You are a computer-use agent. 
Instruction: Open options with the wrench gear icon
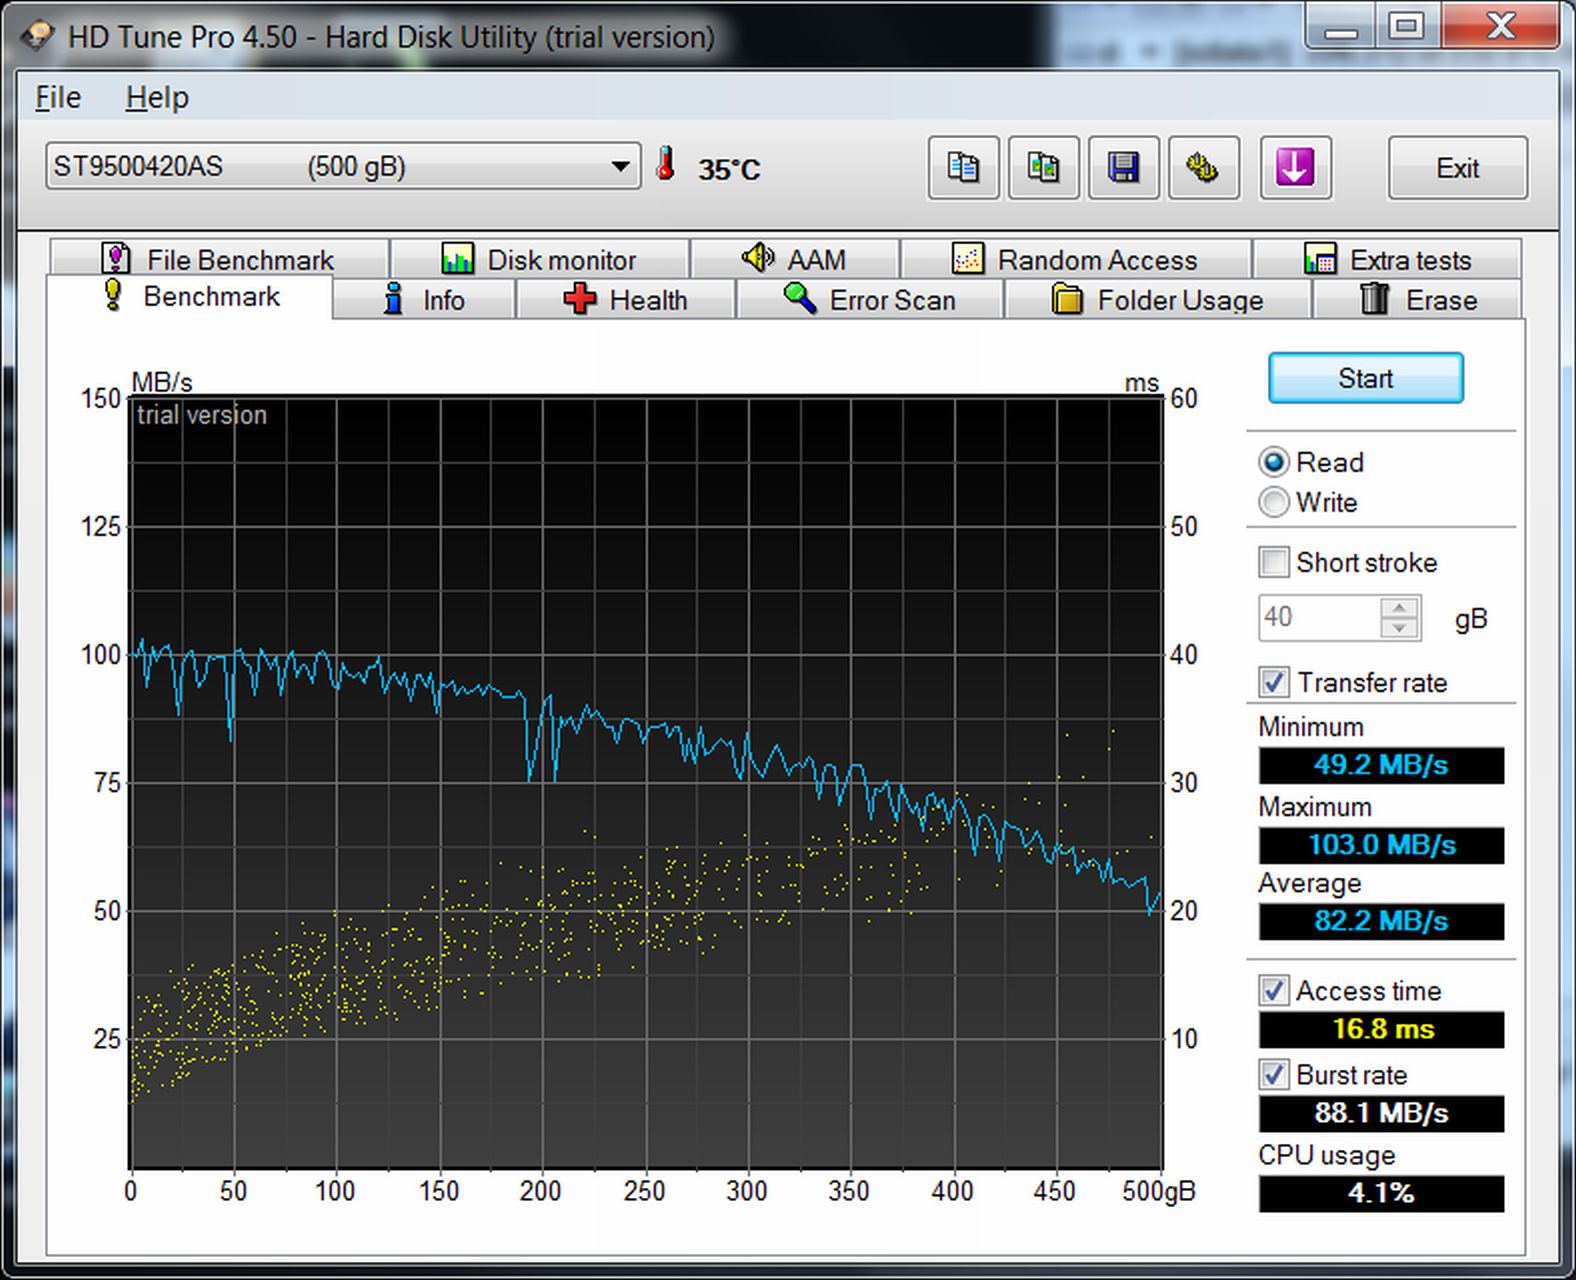pyautogui.click(x=1203, y=168)
